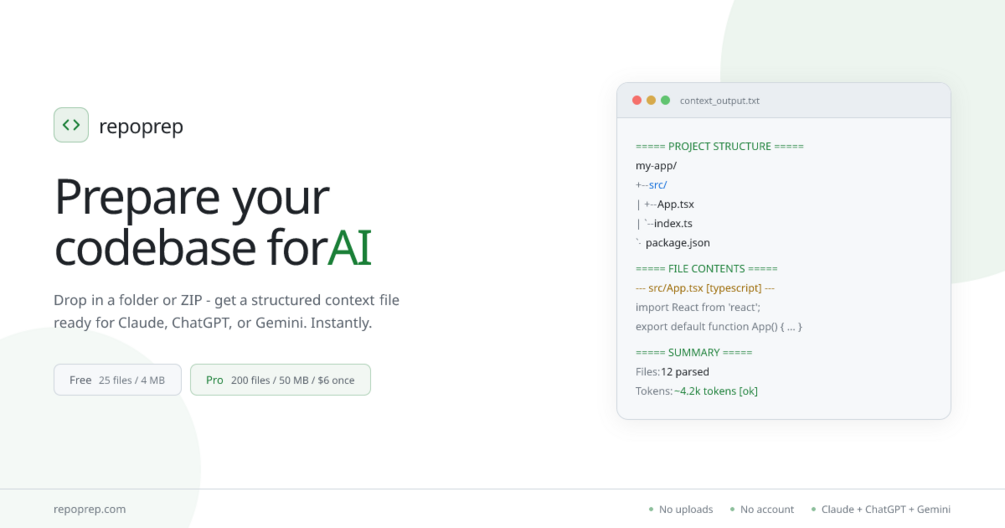This screenshot has width=1005, height=528.
Task: Click the bullet before Claude + ChatGPT + Gemini
Action: pos(813,509)
